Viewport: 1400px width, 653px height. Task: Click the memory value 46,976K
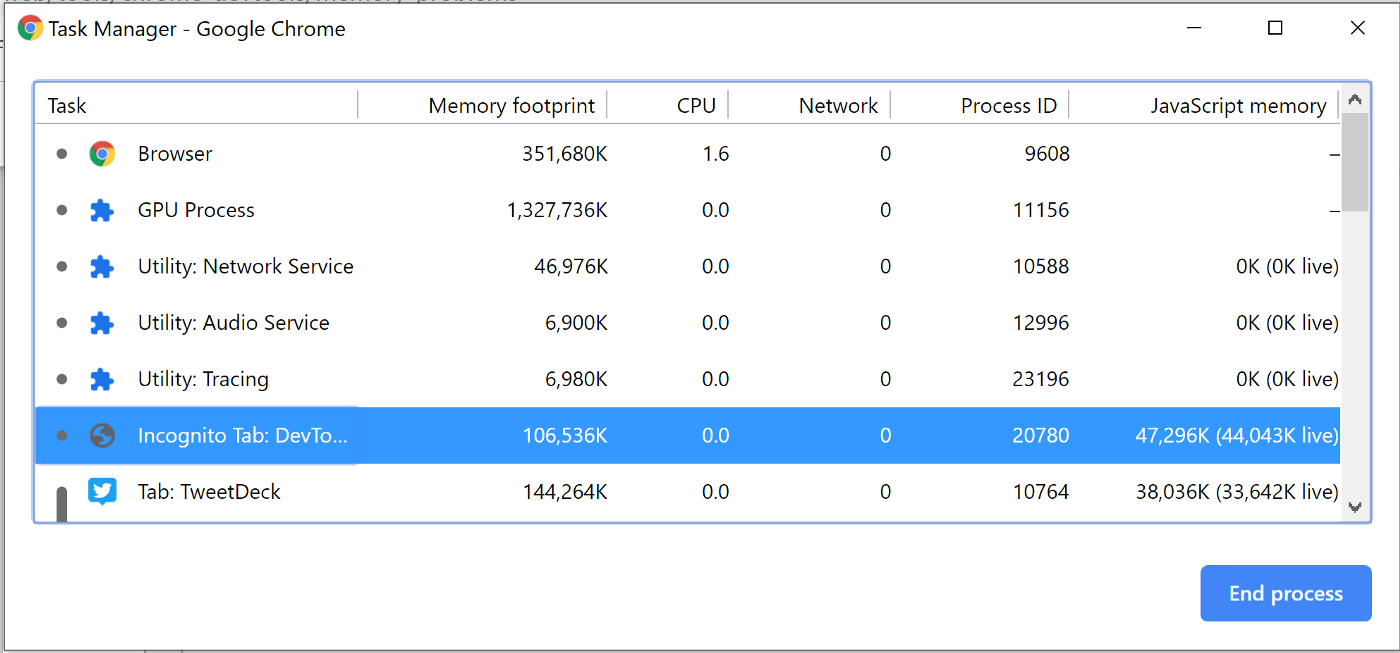point(571,267)
